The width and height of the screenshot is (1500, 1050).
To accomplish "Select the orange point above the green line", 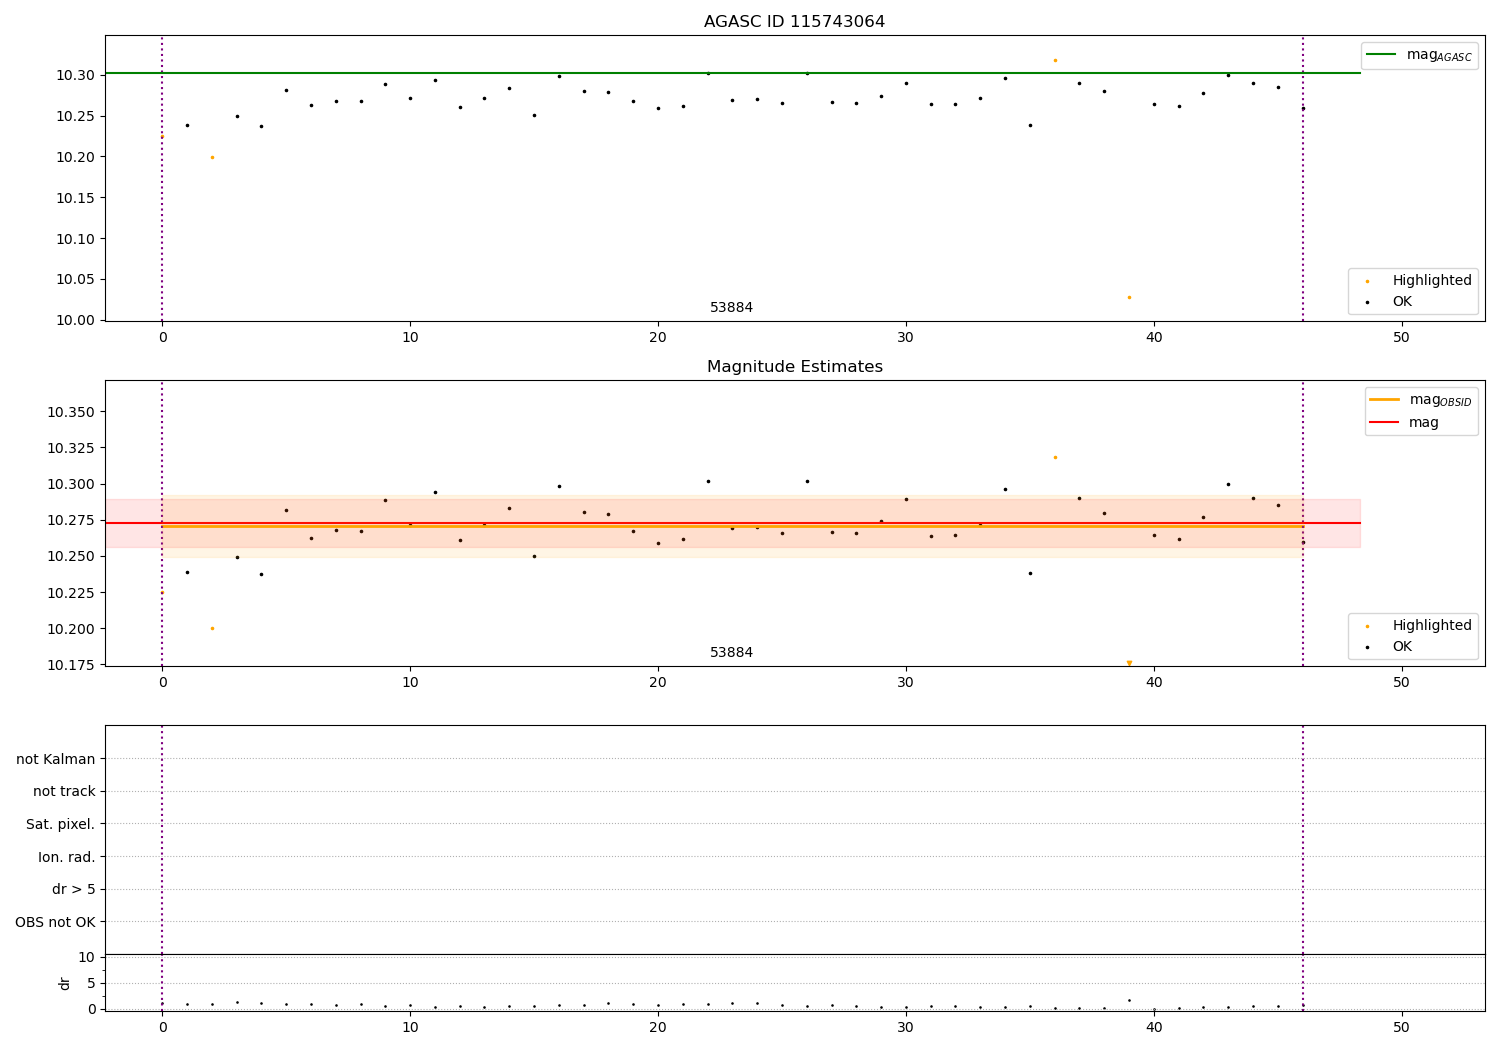I will coord(1055,60).
